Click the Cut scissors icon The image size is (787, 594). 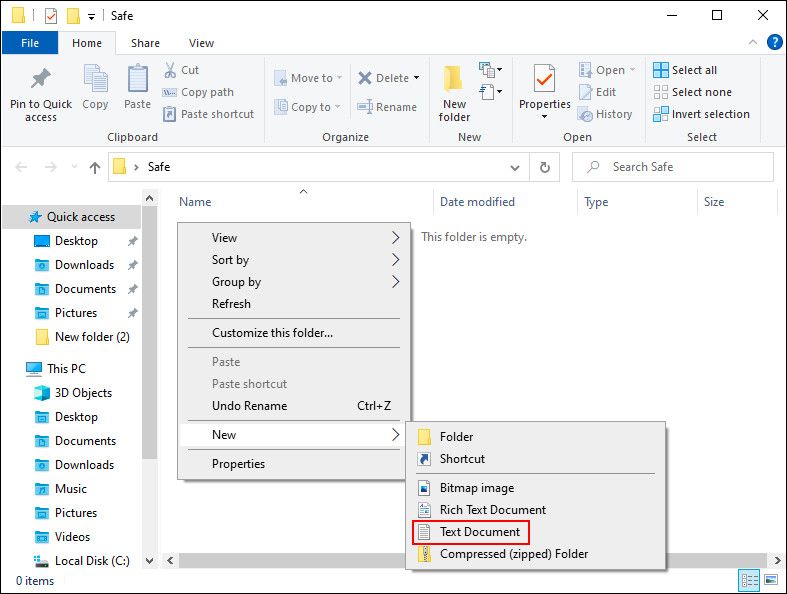click(170, 70)
